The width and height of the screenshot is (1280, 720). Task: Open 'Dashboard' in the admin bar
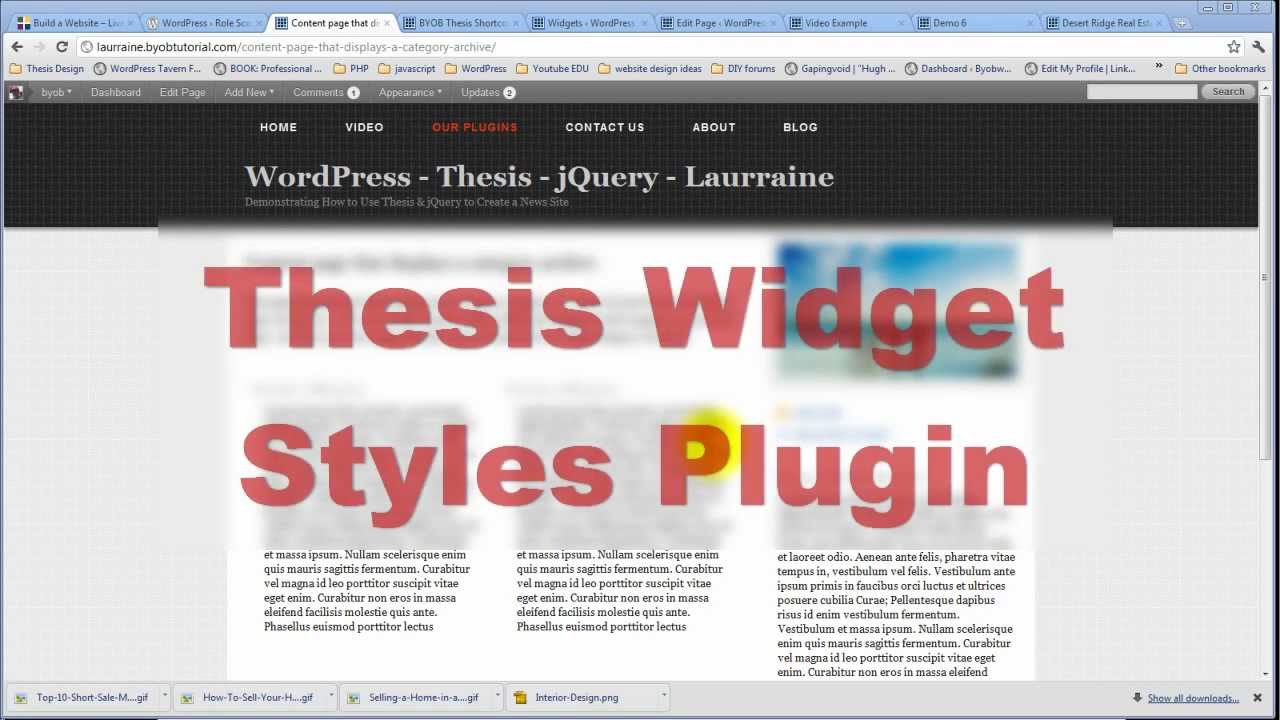pyautogui.click(x=116, y=92)
